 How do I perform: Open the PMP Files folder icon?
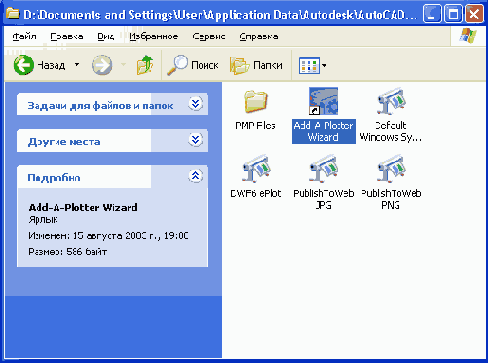tap(256, 101)
